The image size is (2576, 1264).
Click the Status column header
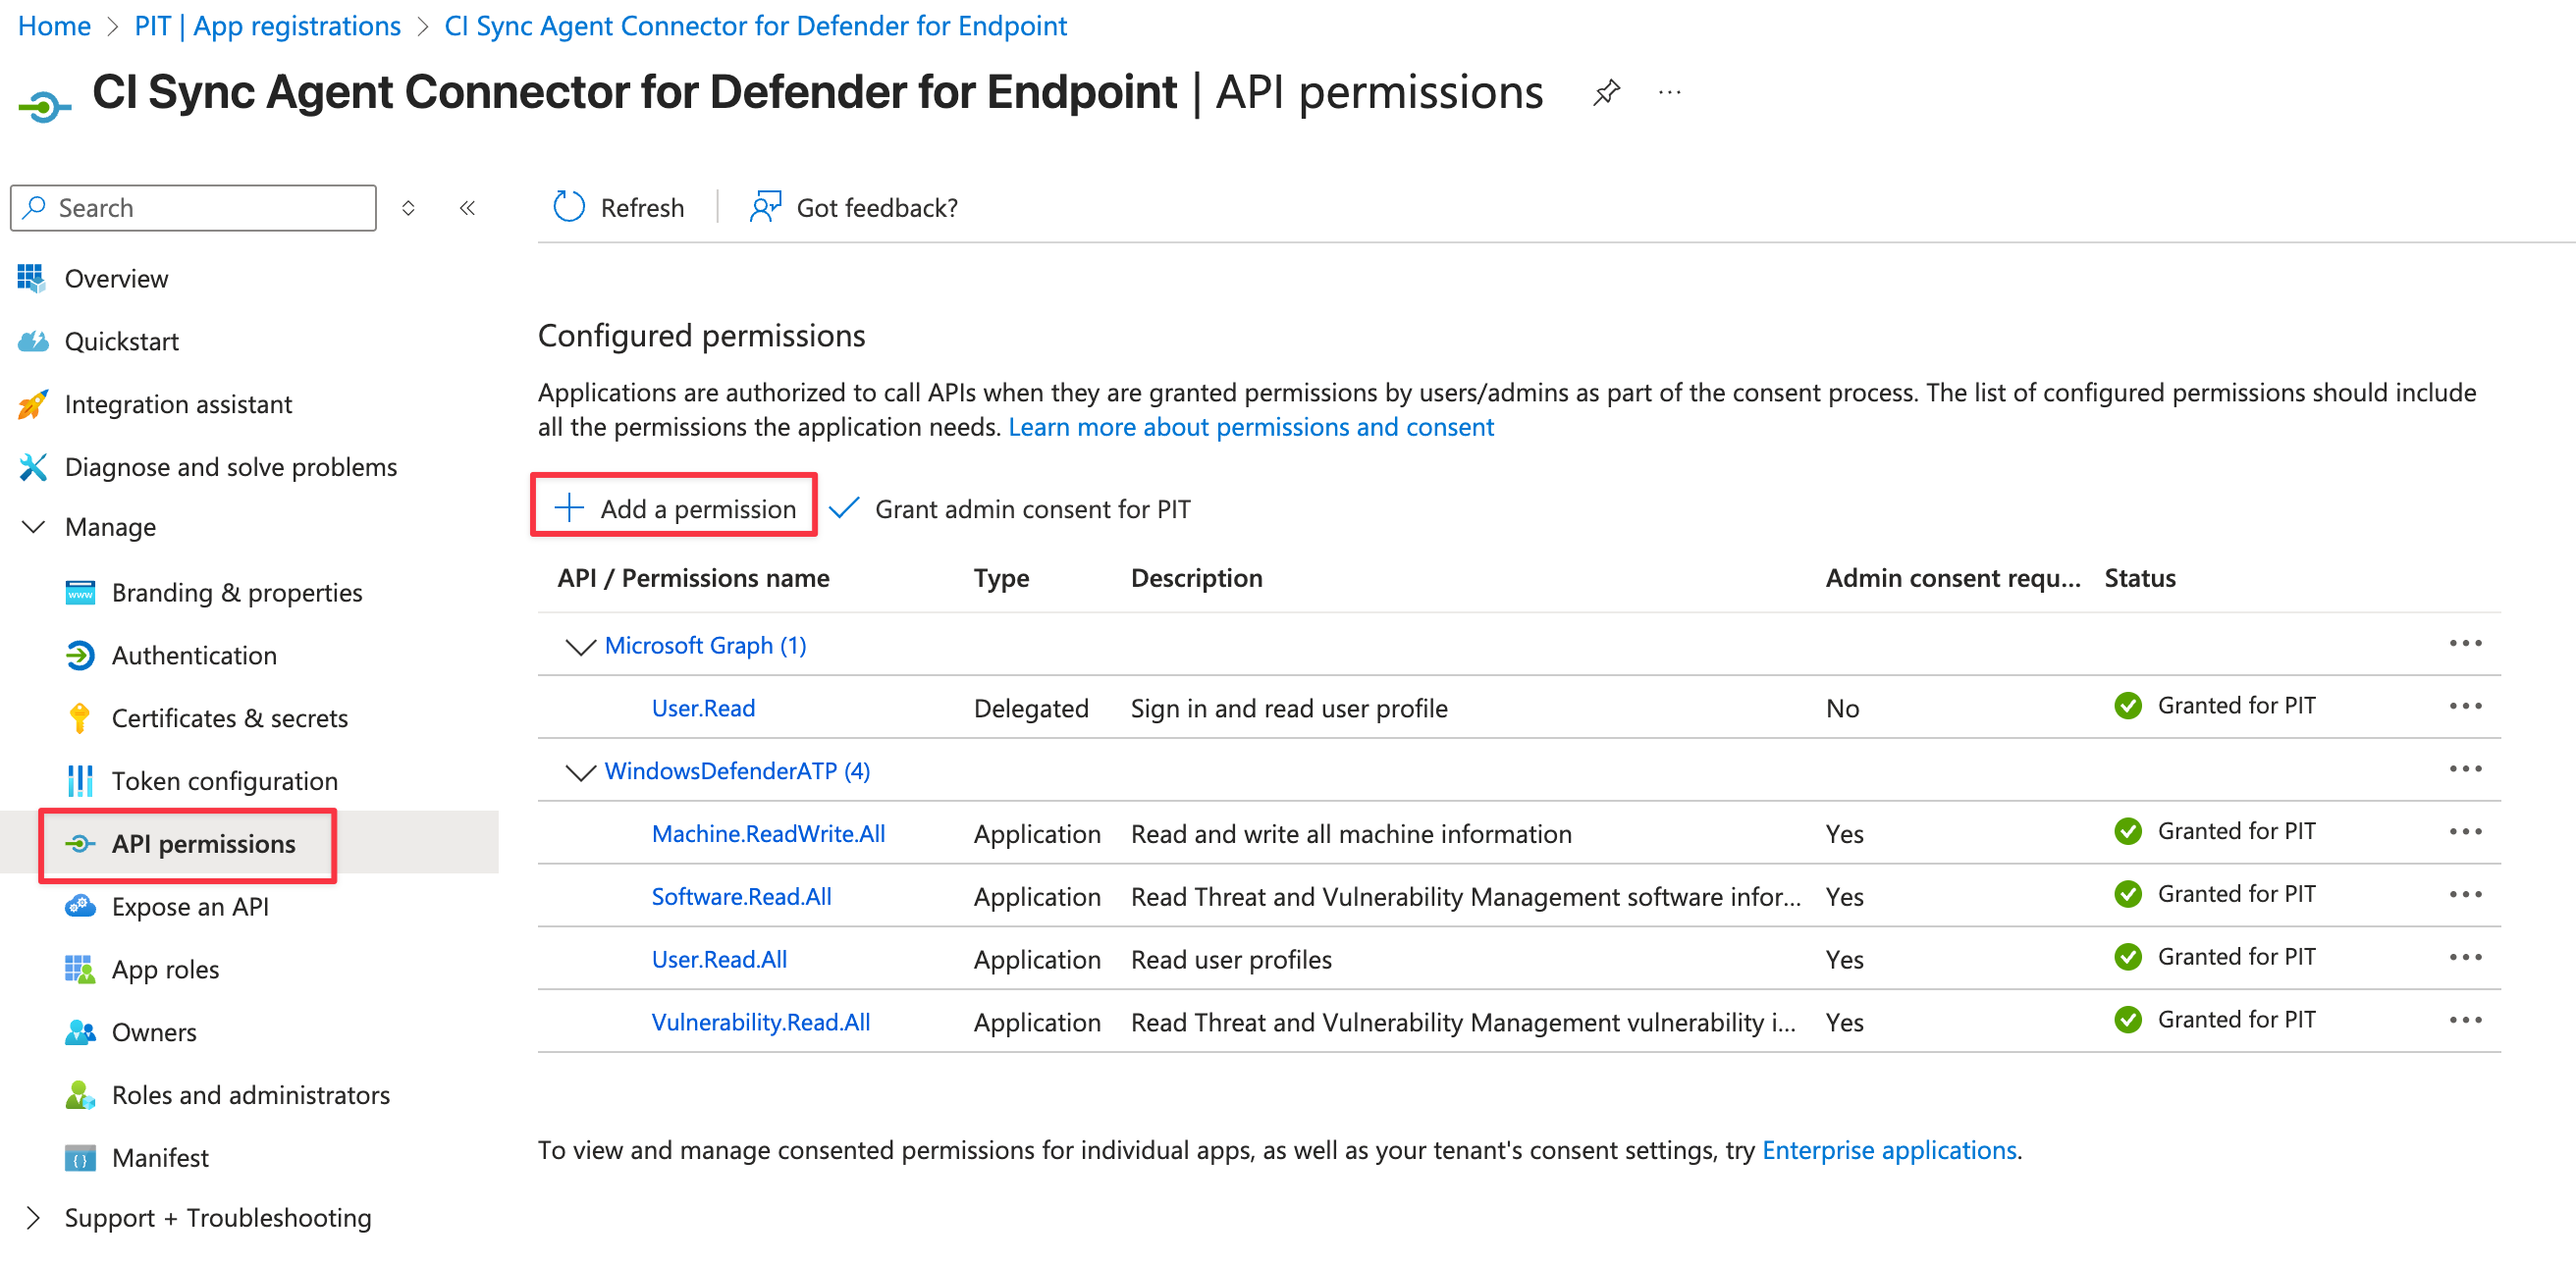pyautogui.click(x=2140, y=578)
